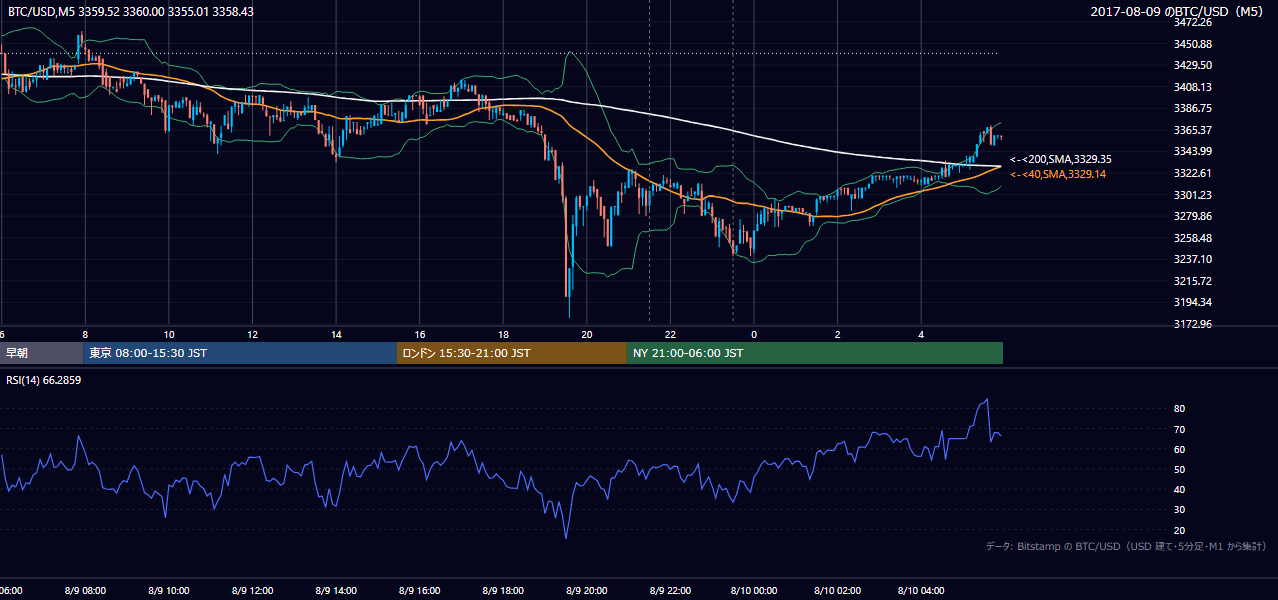Click RSI axis level 20

(1180, 530)
